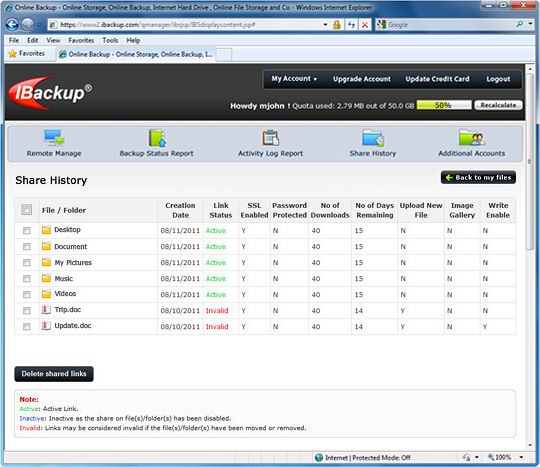The image size is (540, 467).
Task: Open the Tools menu
Action: [110, 41]
